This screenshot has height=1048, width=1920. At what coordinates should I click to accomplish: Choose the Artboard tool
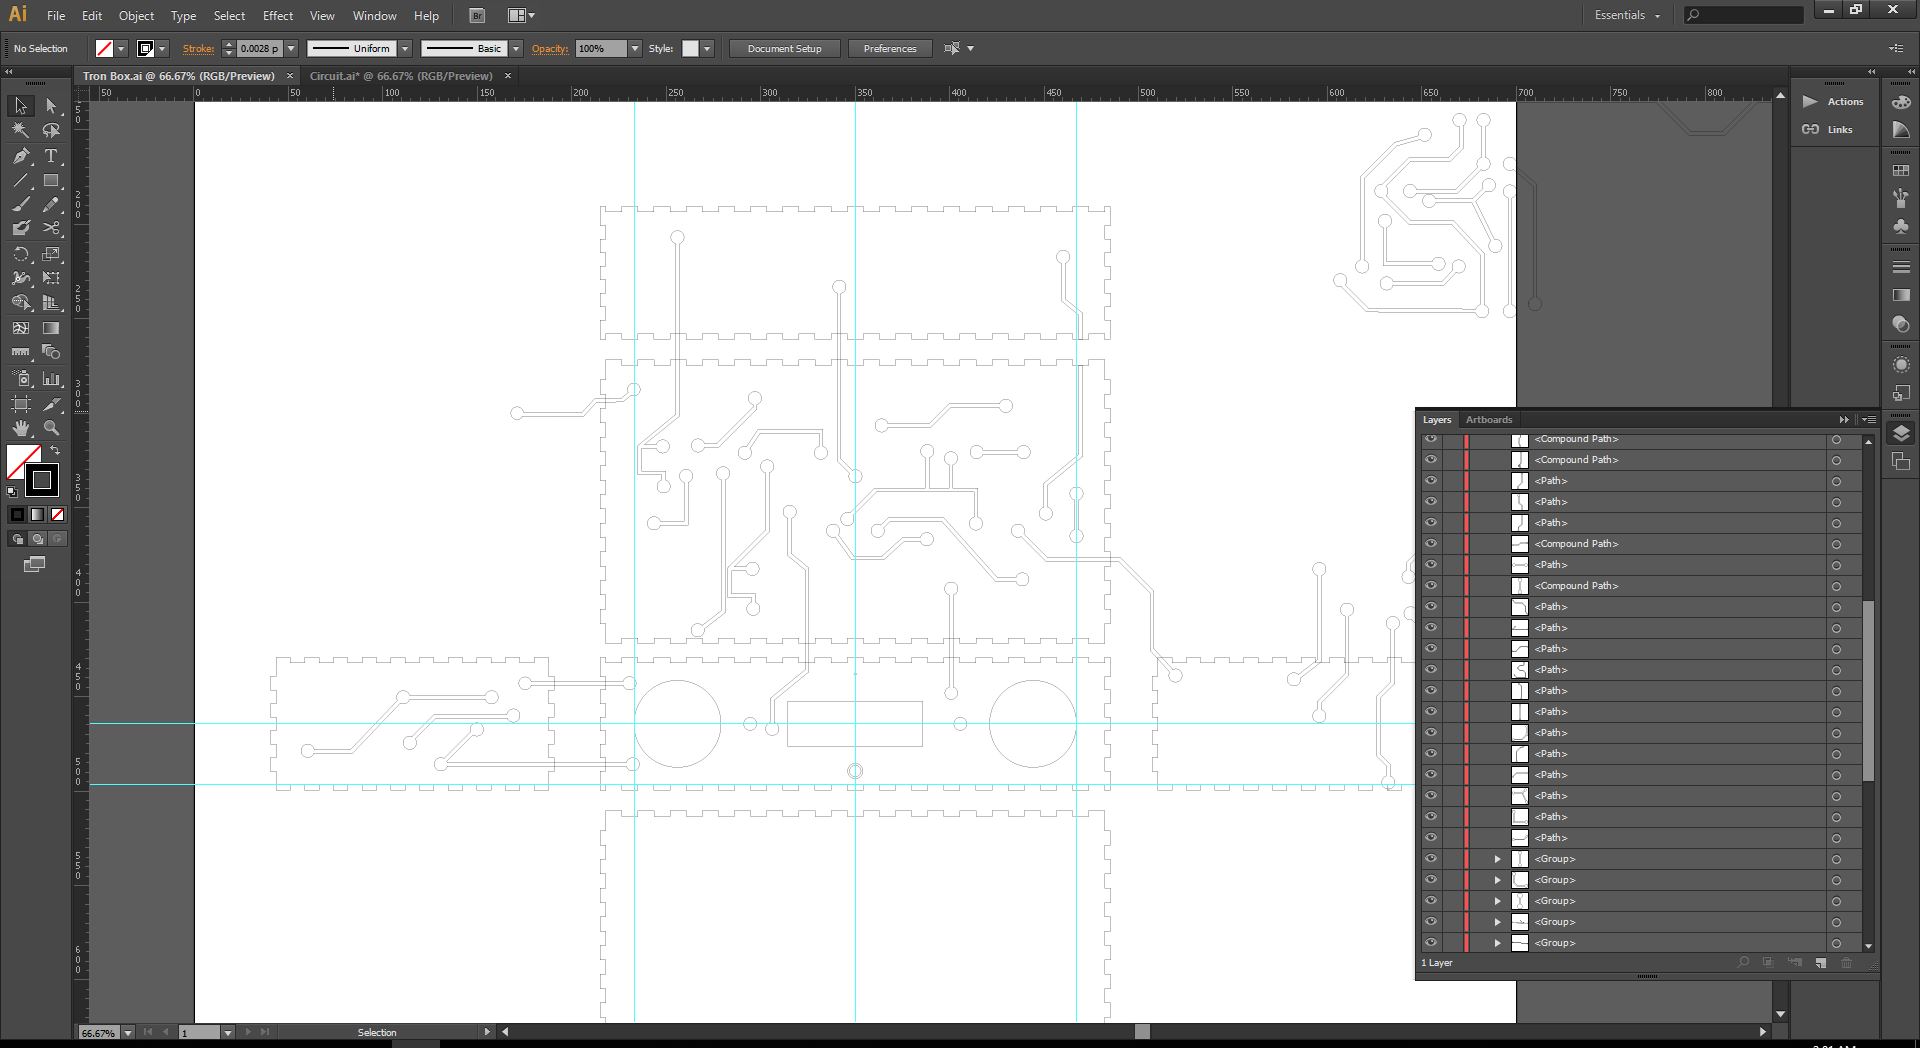[x=20, y=404]
